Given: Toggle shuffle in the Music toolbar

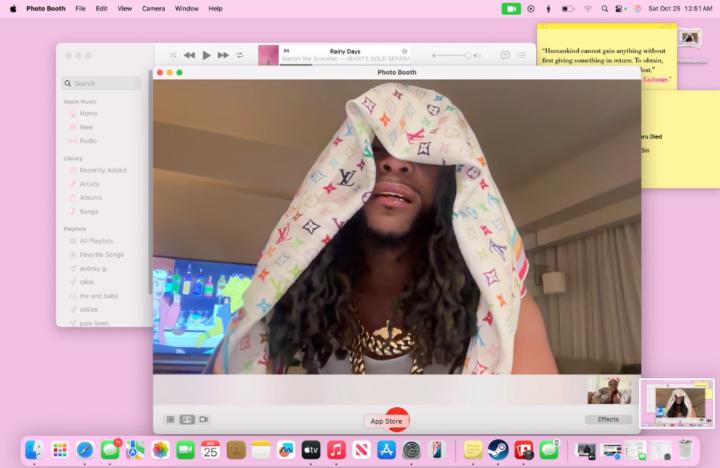Looking at the screenshot, I should 173,55.
